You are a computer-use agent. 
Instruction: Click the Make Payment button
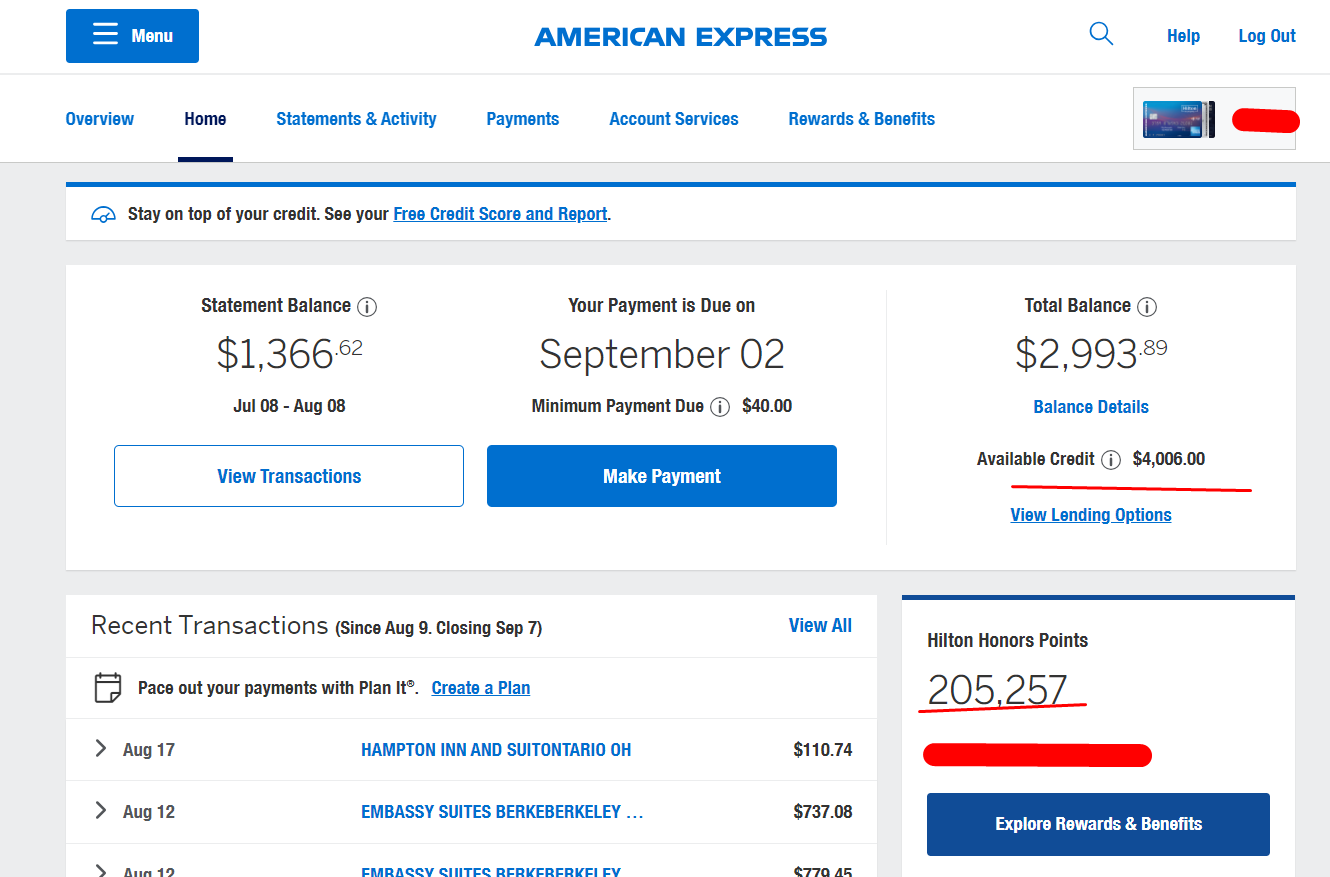click(662, 476)
